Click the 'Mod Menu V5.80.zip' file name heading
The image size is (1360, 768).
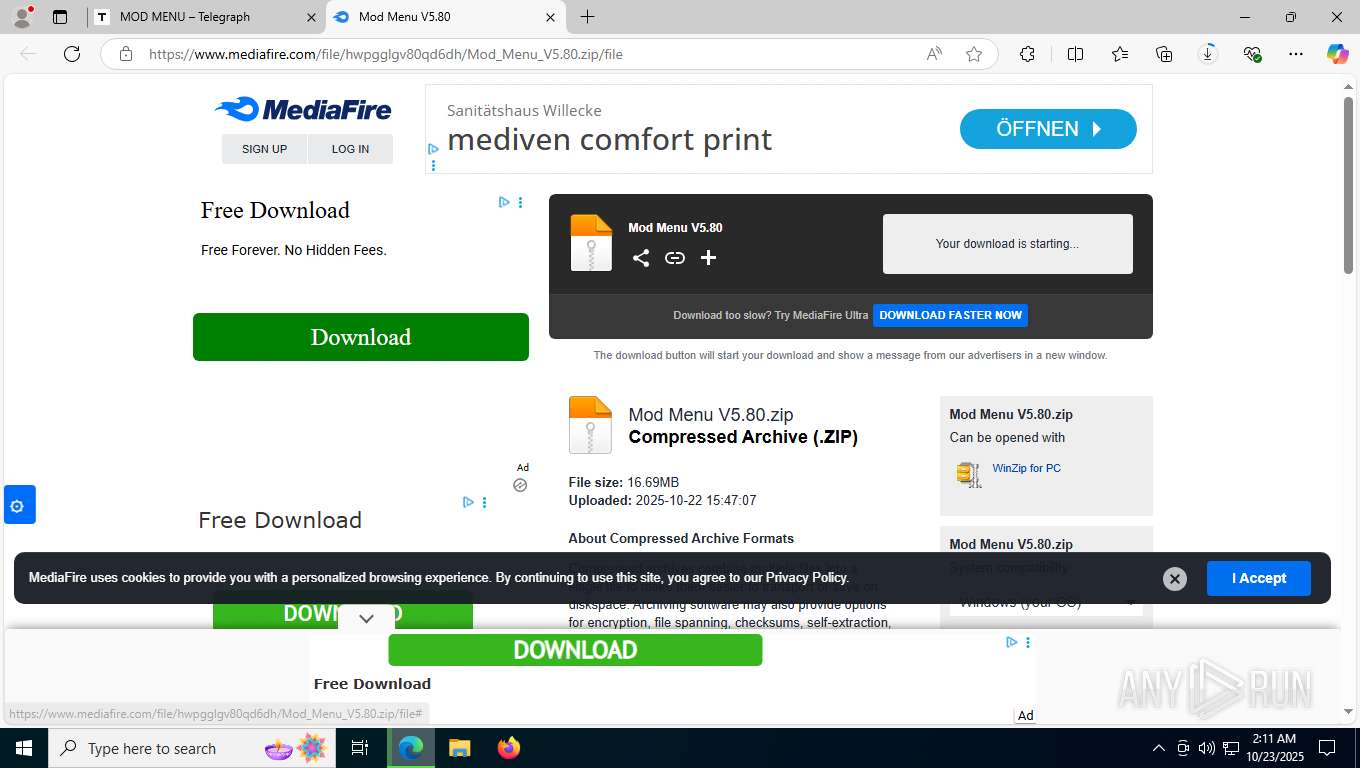[710, 415]
